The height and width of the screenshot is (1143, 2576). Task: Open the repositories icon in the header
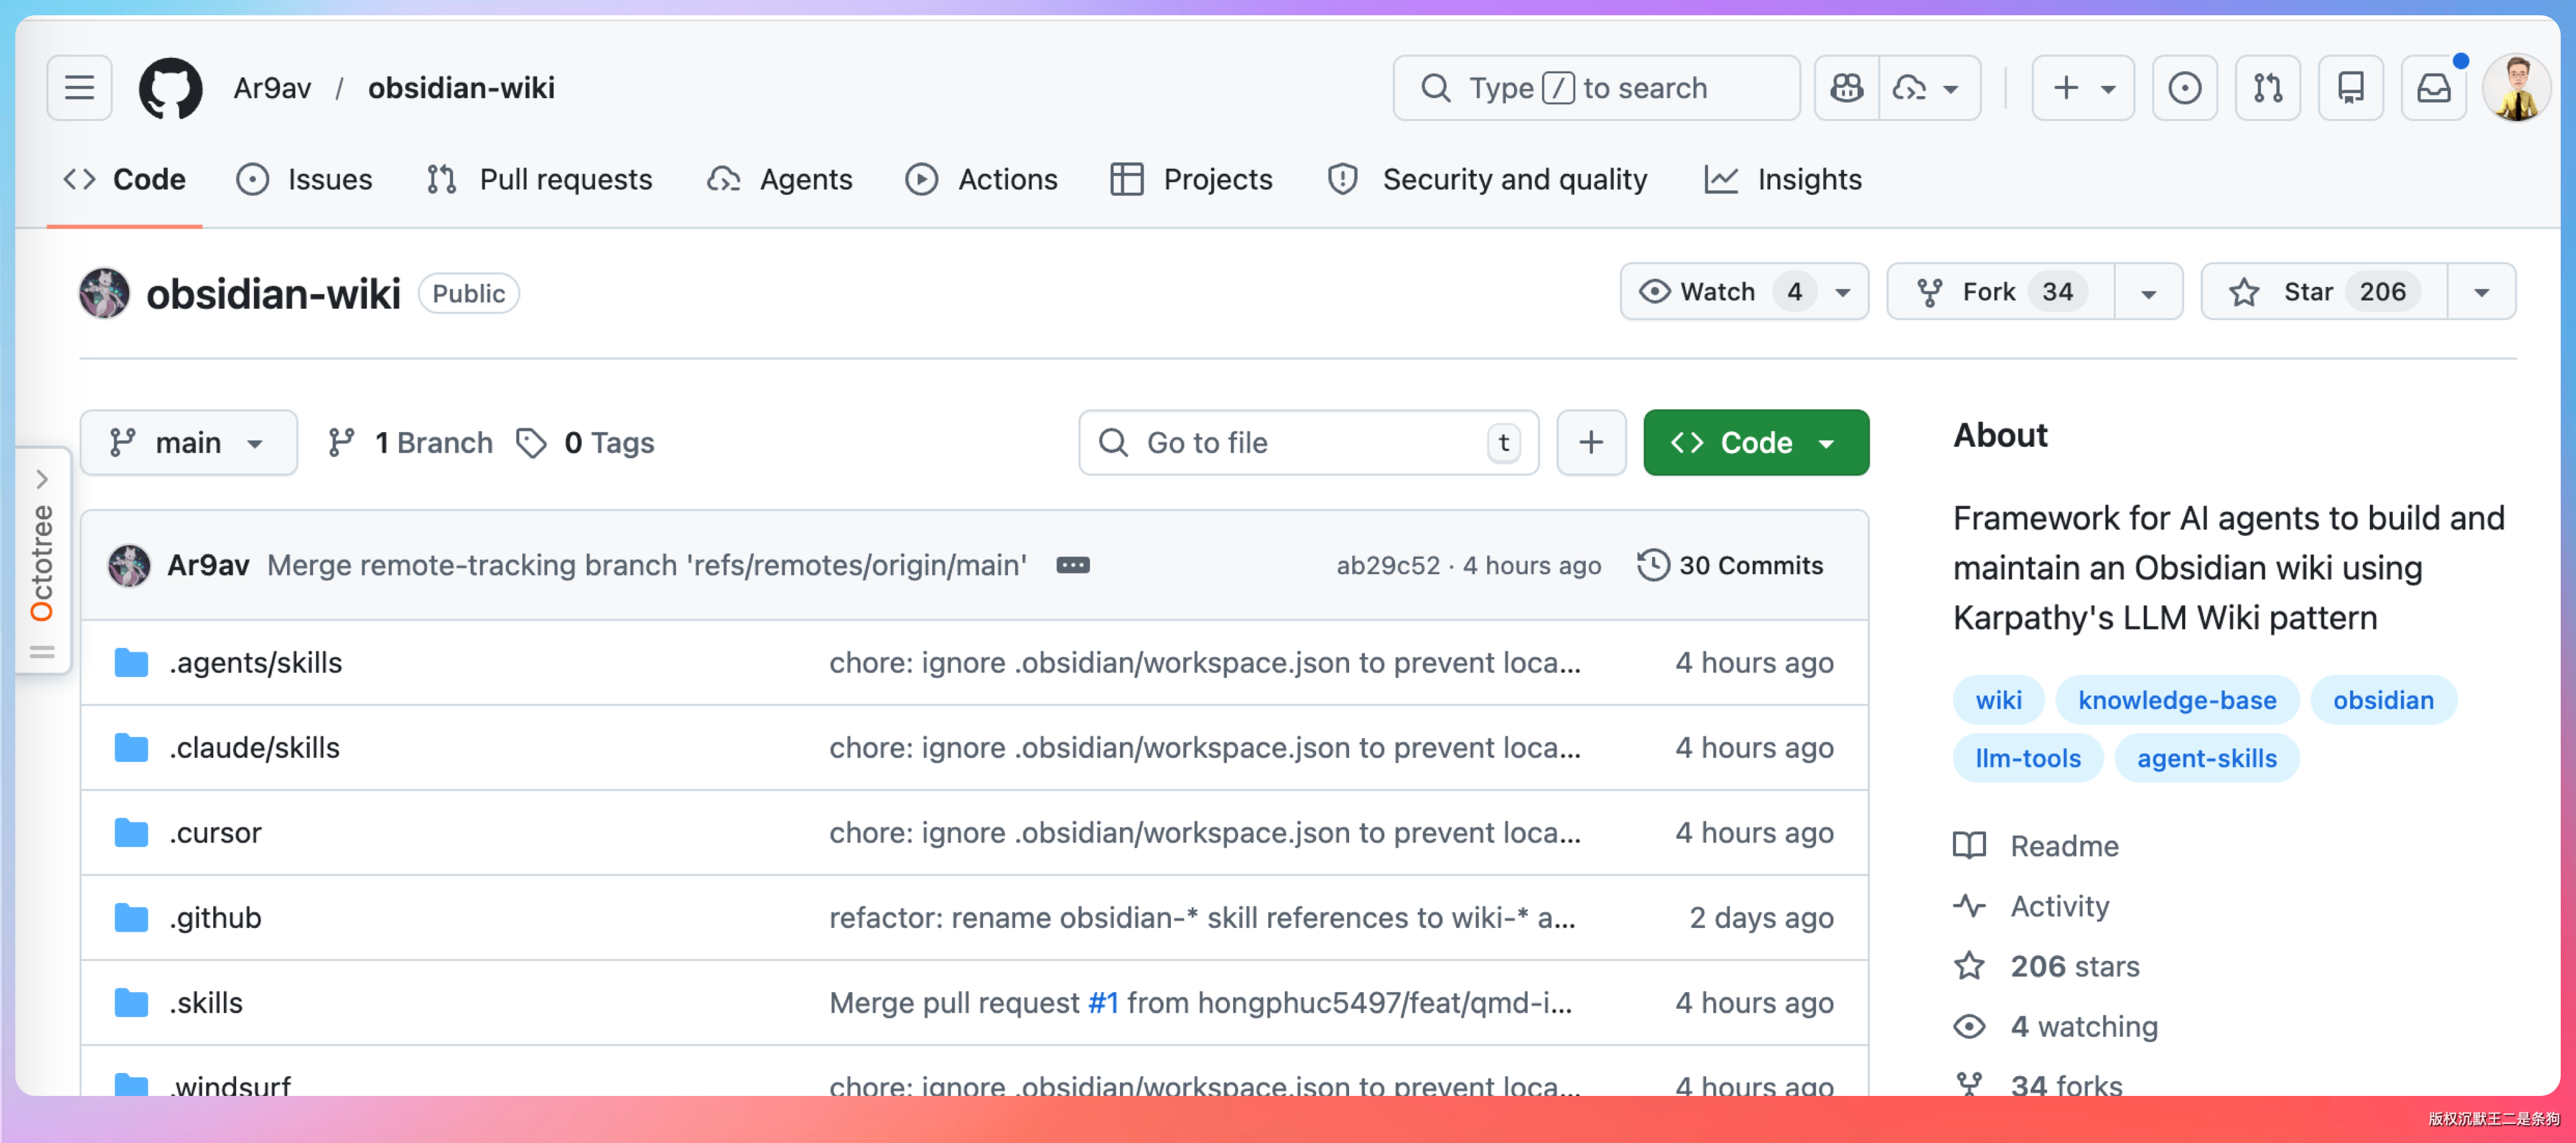tap(2350, 88)
